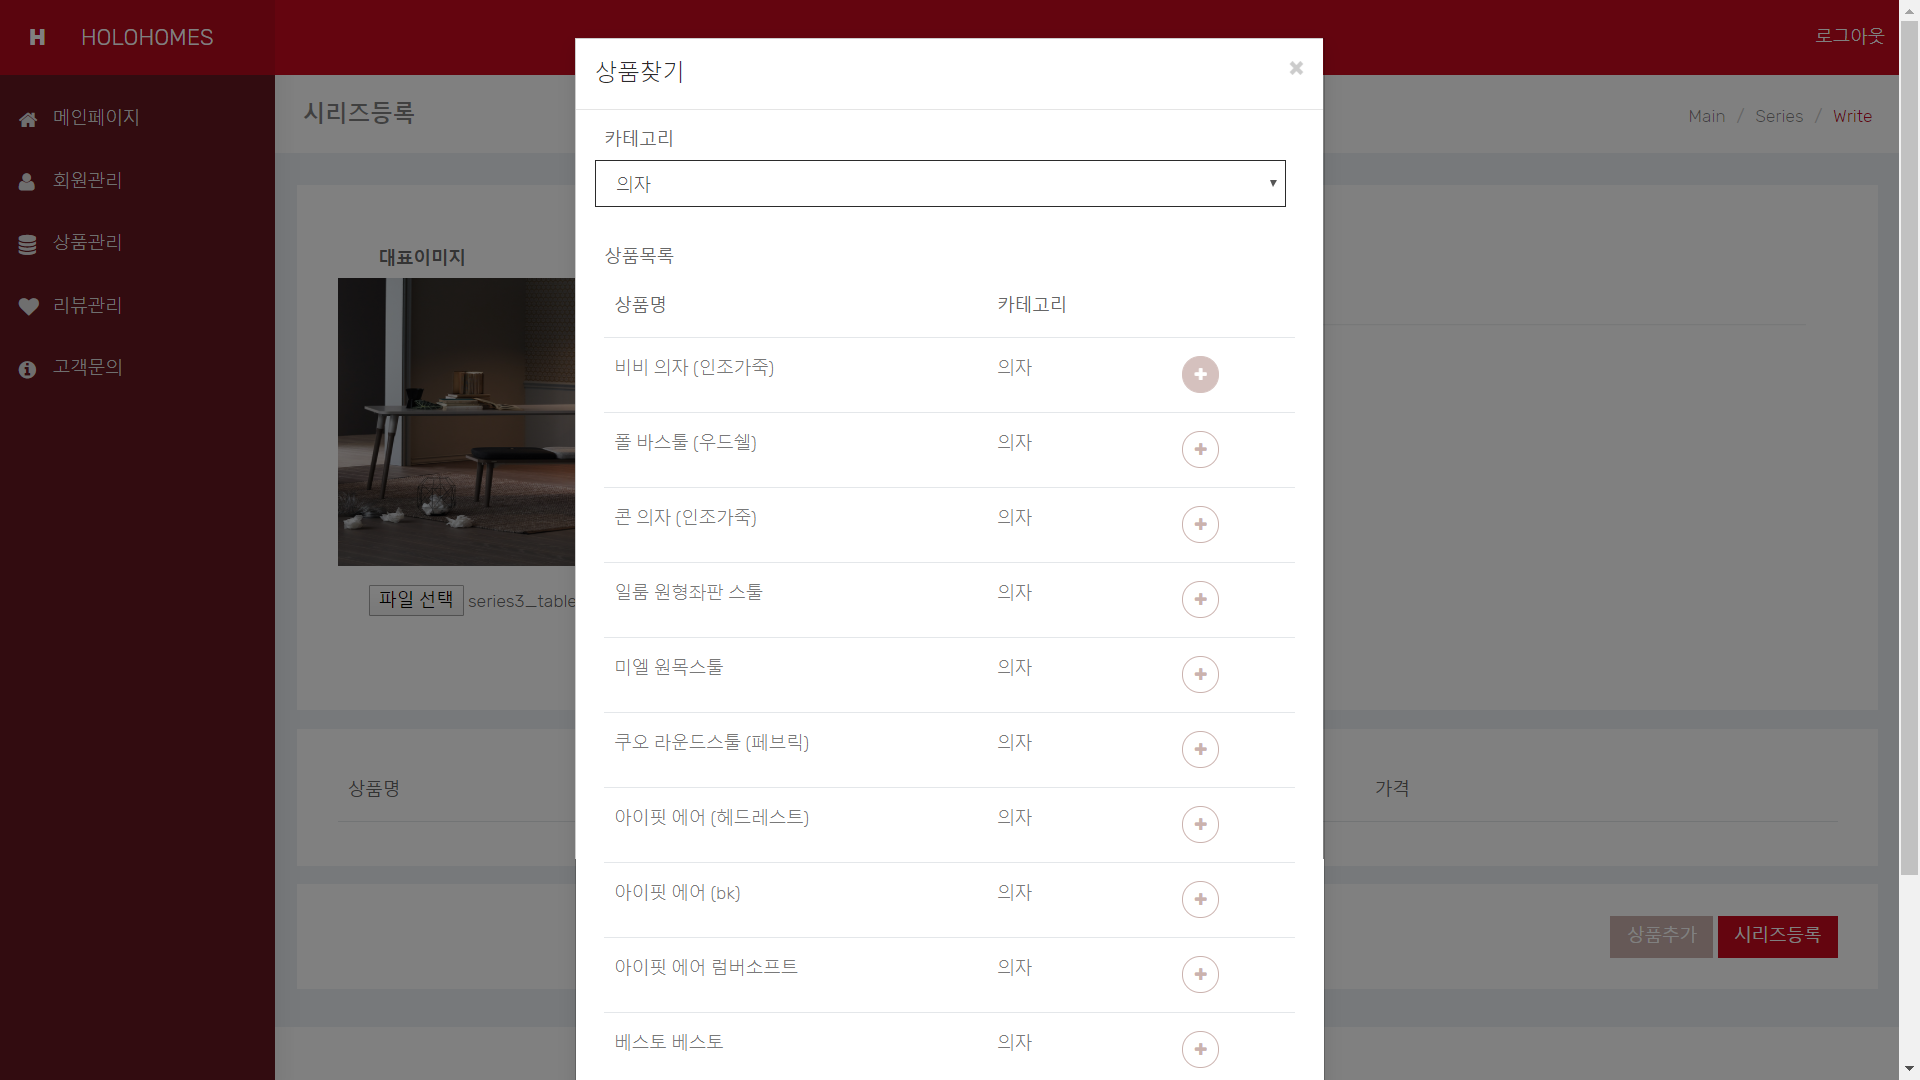Close the 상품찾기 dialog
This screenshot has height=1080, width=1920.
coord(1296,68)
